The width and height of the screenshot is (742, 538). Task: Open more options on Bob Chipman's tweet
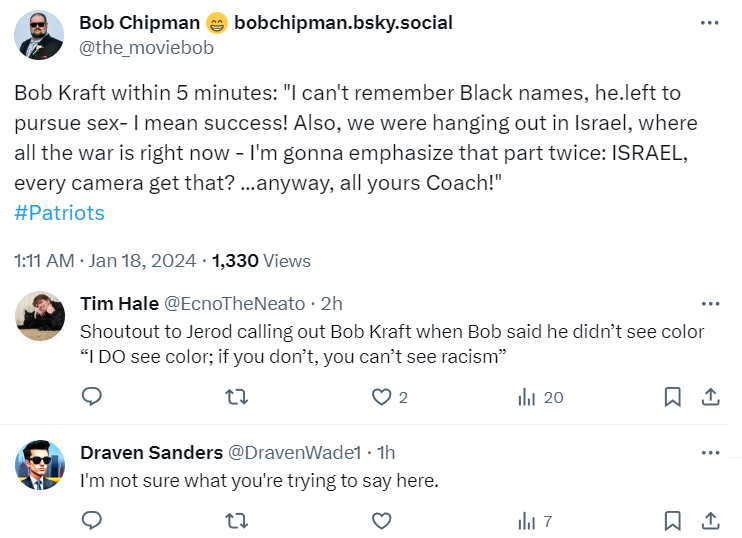coord(709,23)
